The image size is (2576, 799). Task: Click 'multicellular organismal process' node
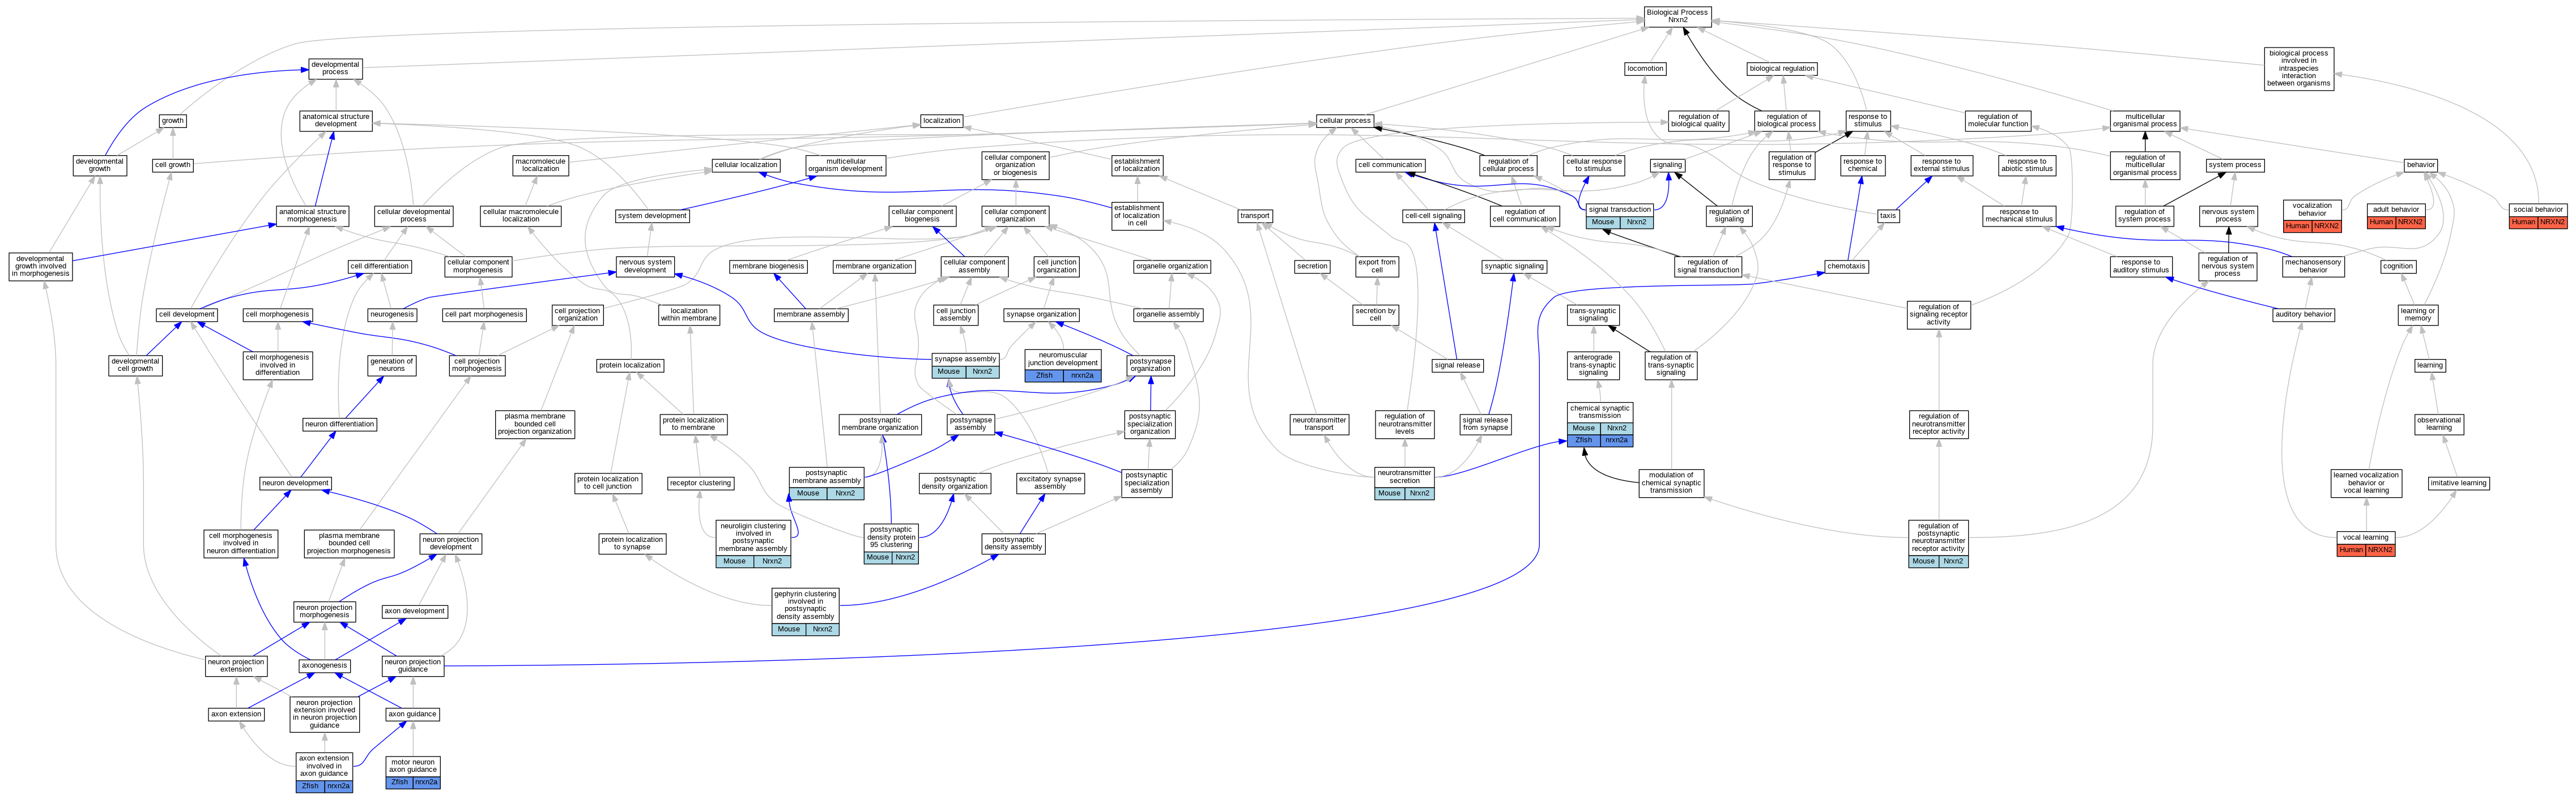[x=2144, y=121]
